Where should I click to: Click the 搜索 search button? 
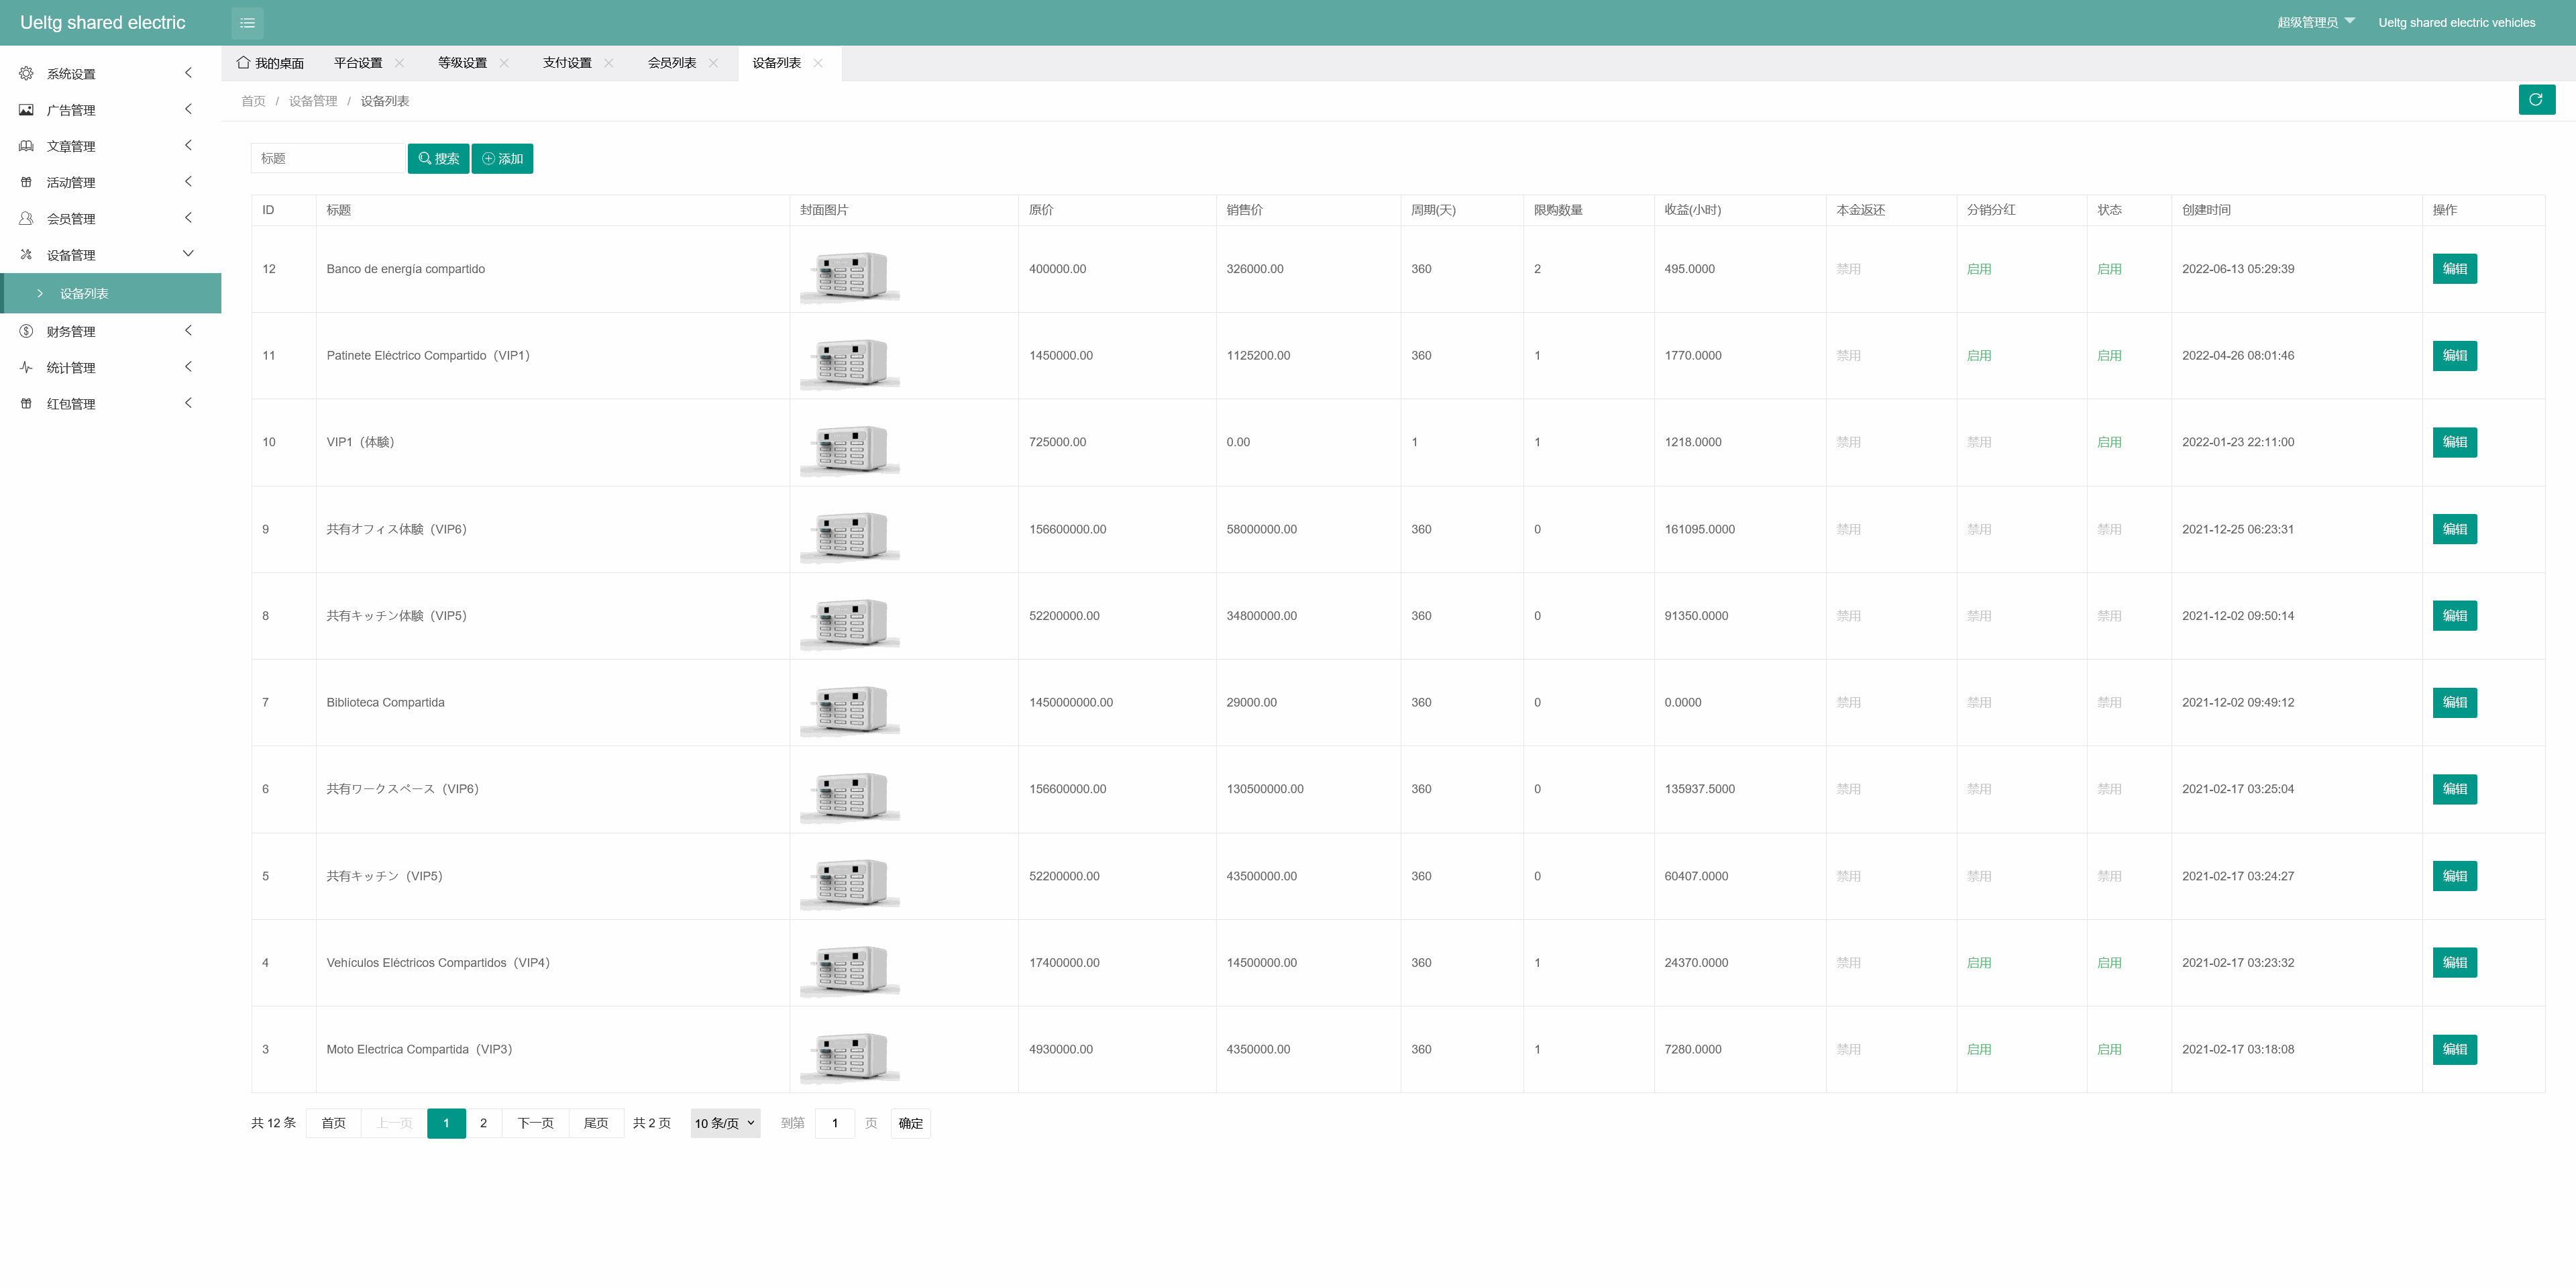tap(438, 159)
